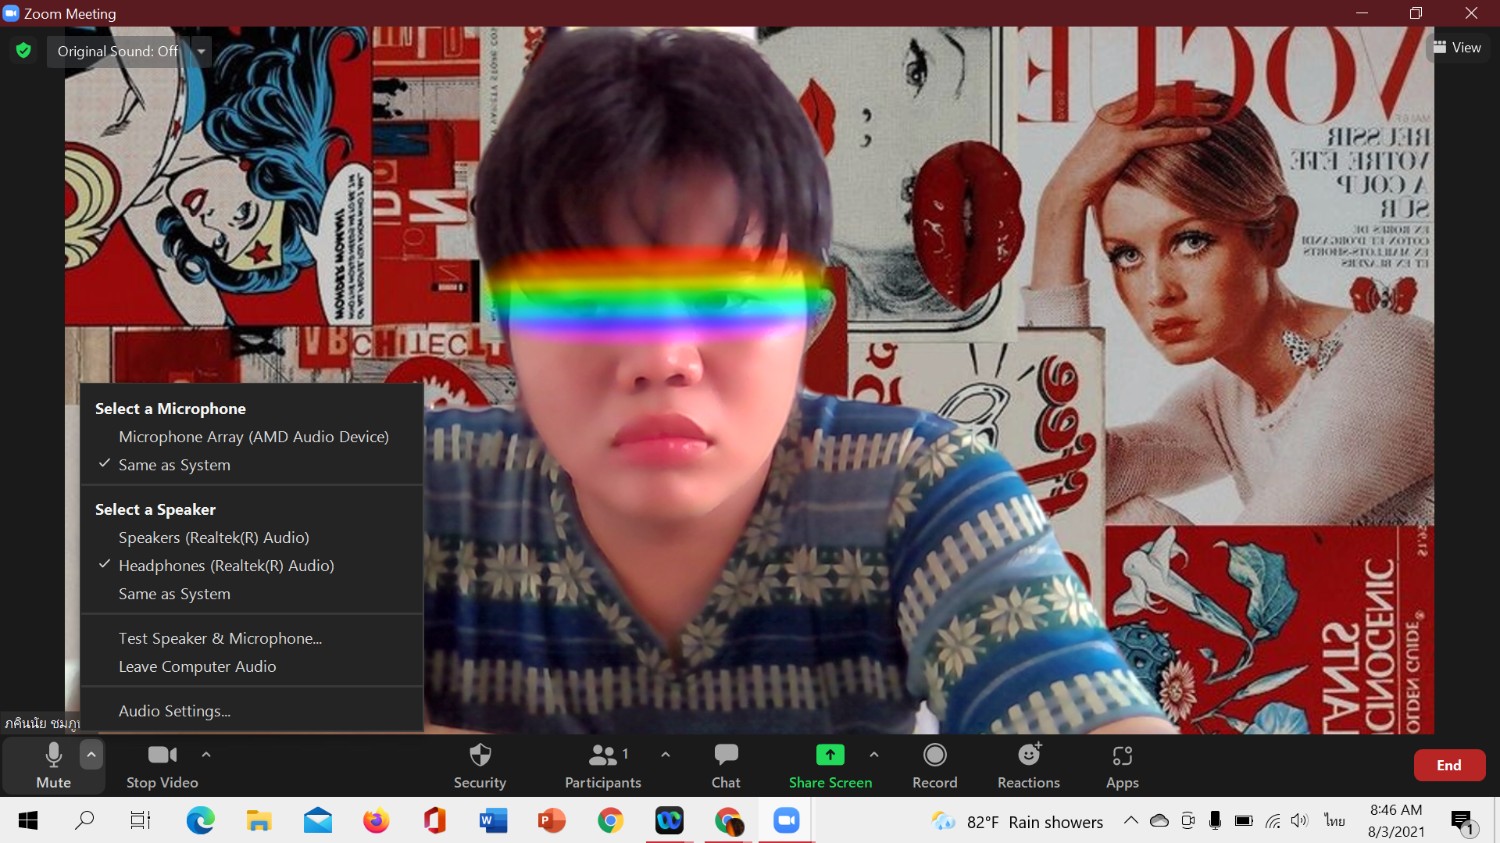Open OneDrive cloud tray icon
1500x843 pixels.
pyautogui.click(x=1160, y=821)
